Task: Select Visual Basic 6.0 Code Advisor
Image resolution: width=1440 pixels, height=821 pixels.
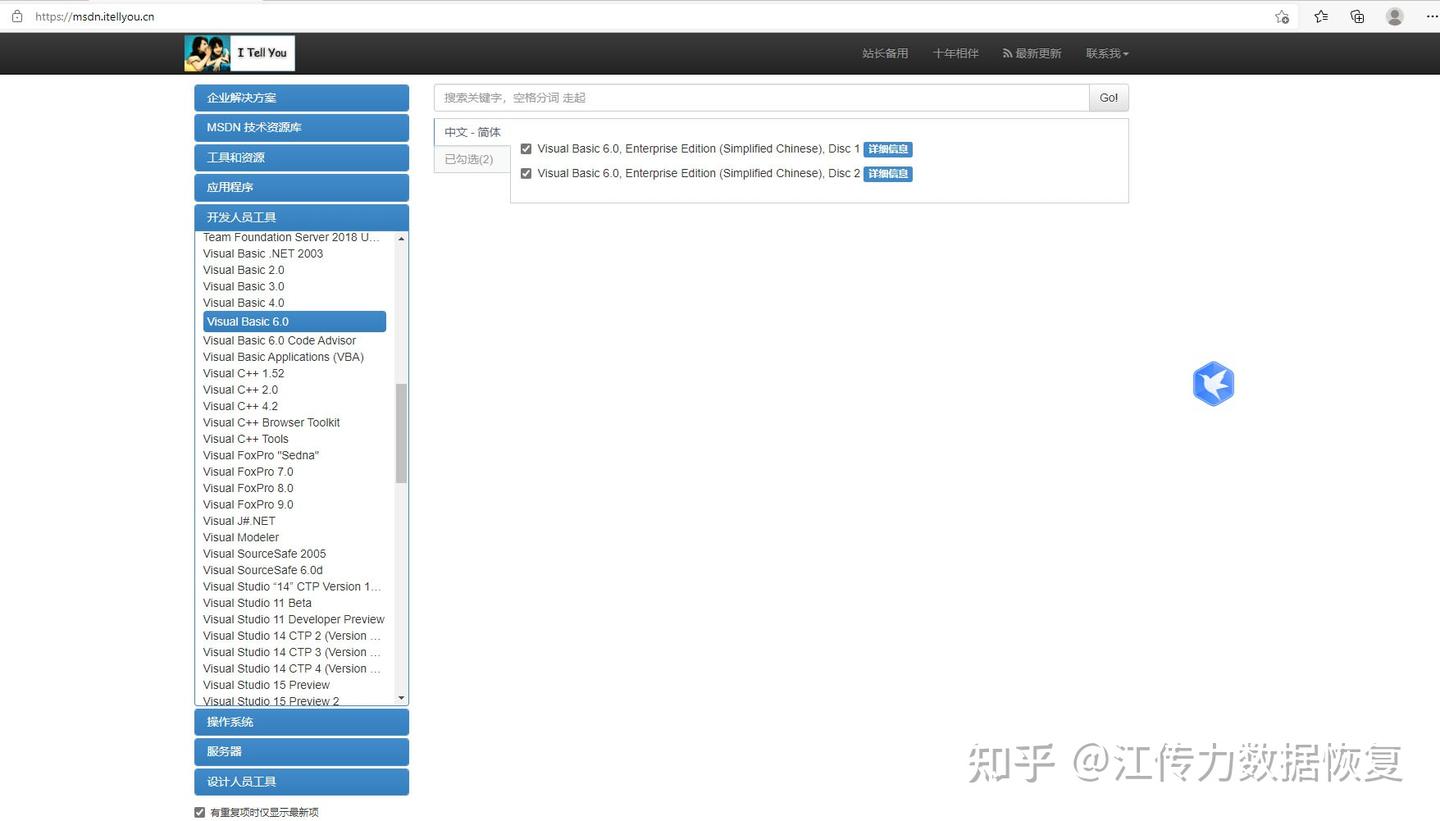Action: tap(279, 341)
